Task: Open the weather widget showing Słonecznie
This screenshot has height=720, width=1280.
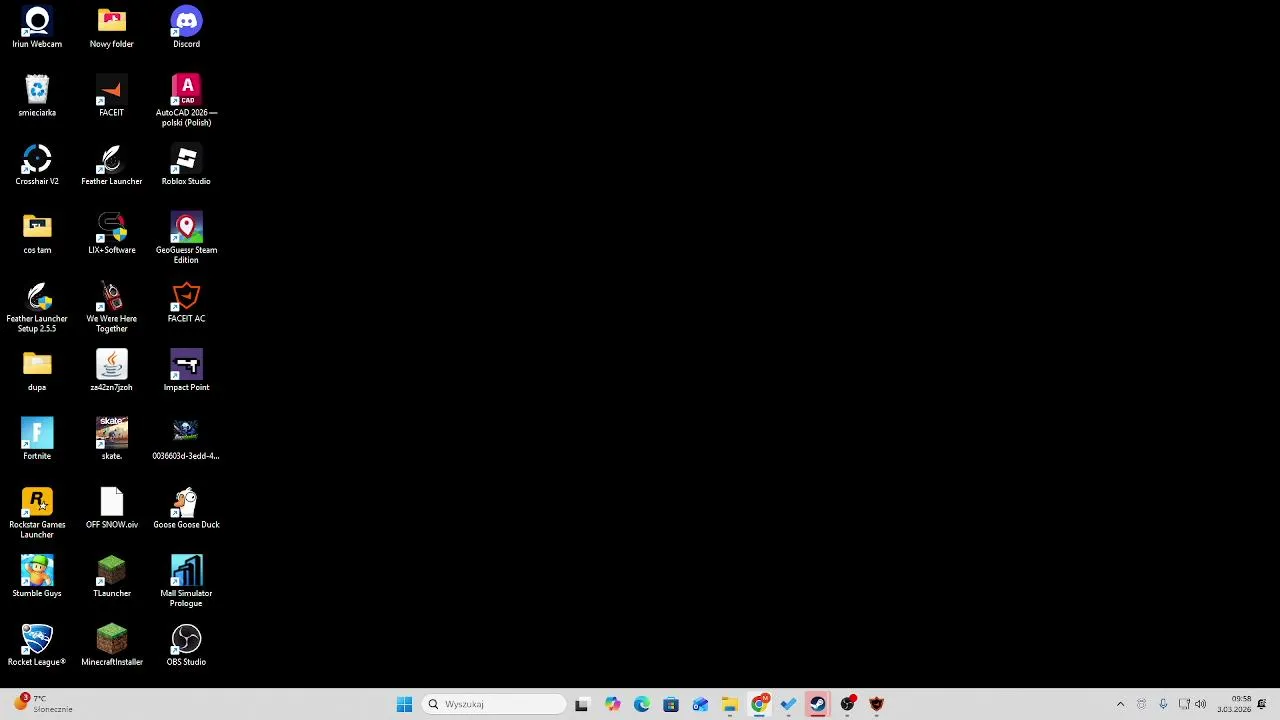Action: pyautogui.click(x=45, y=704)
